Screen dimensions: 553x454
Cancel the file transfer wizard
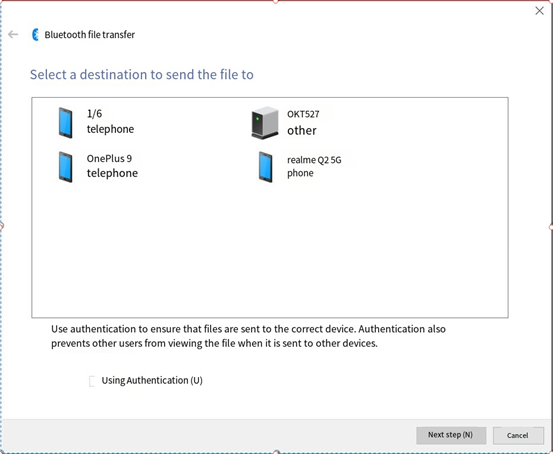[x=518, y=435]
